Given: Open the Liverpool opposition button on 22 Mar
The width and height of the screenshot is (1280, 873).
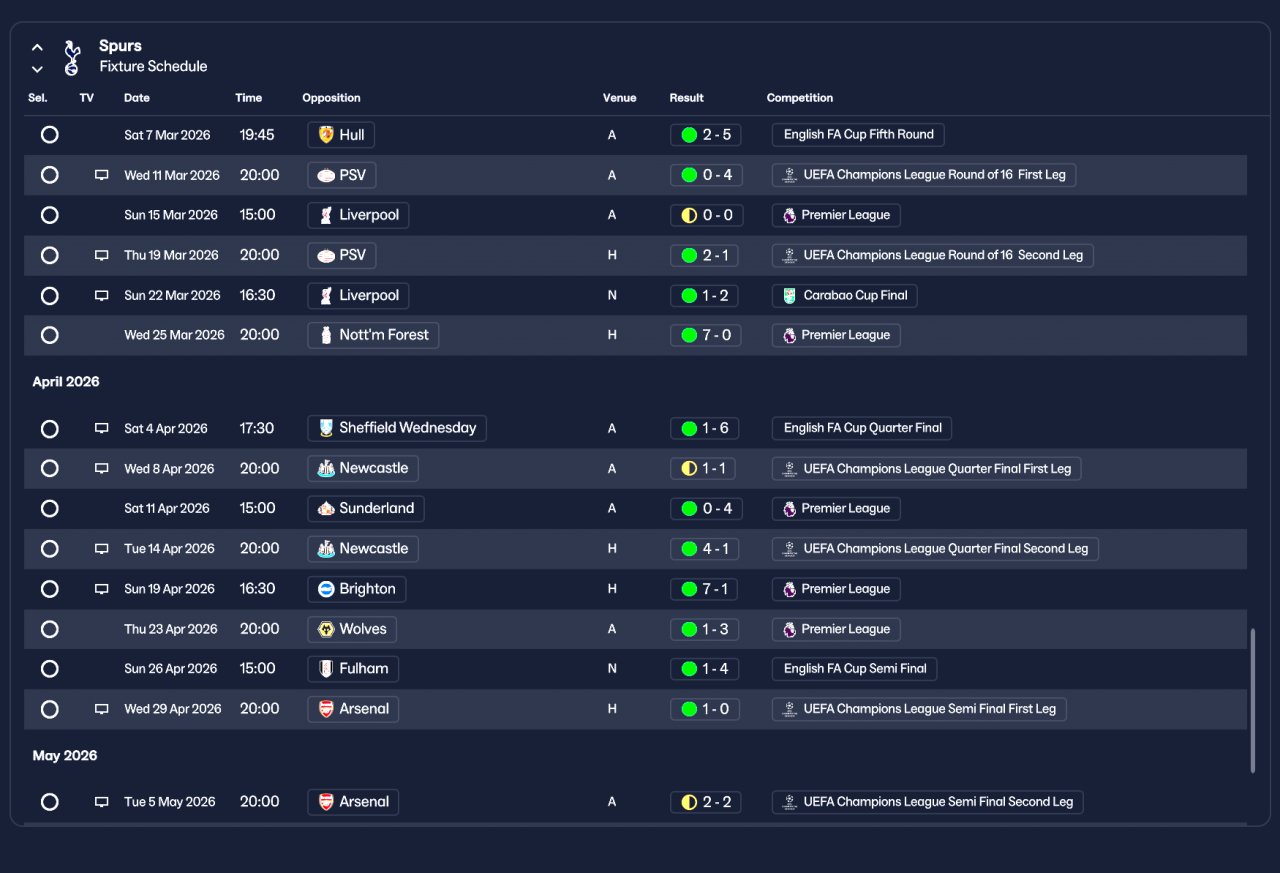Looking at the screenshot, I should click(358, 296).
